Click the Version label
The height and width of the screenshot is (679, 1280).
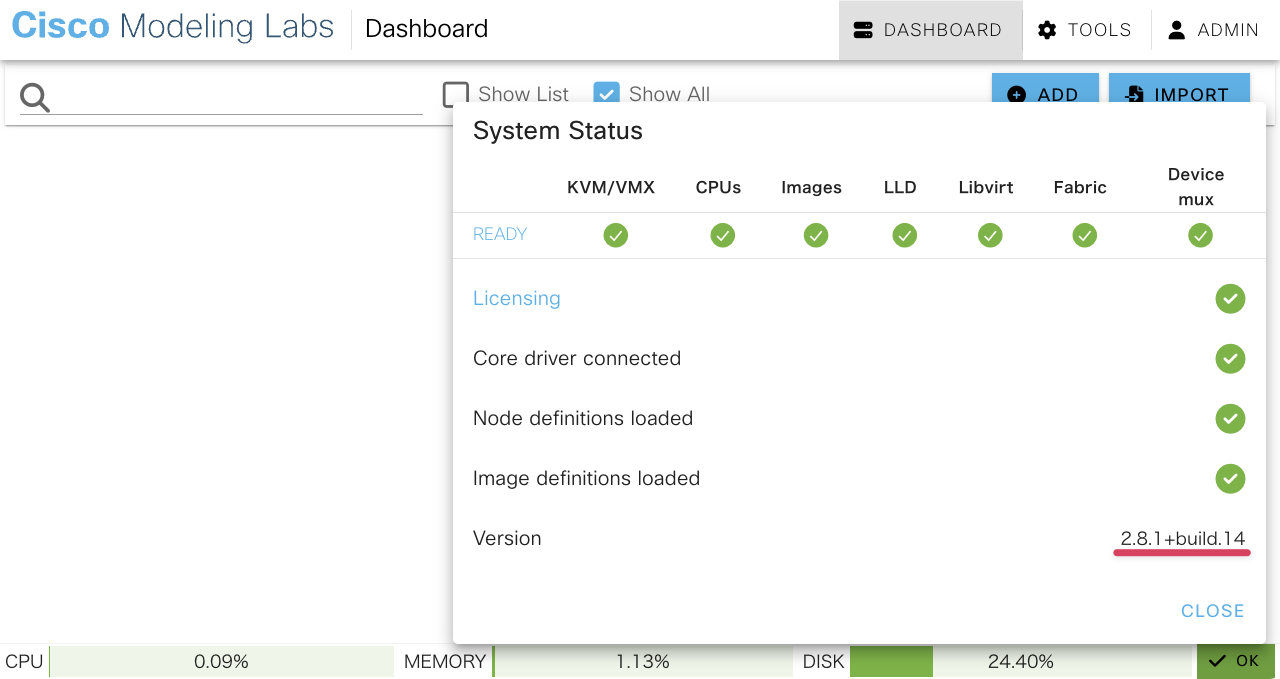(507, 538)
